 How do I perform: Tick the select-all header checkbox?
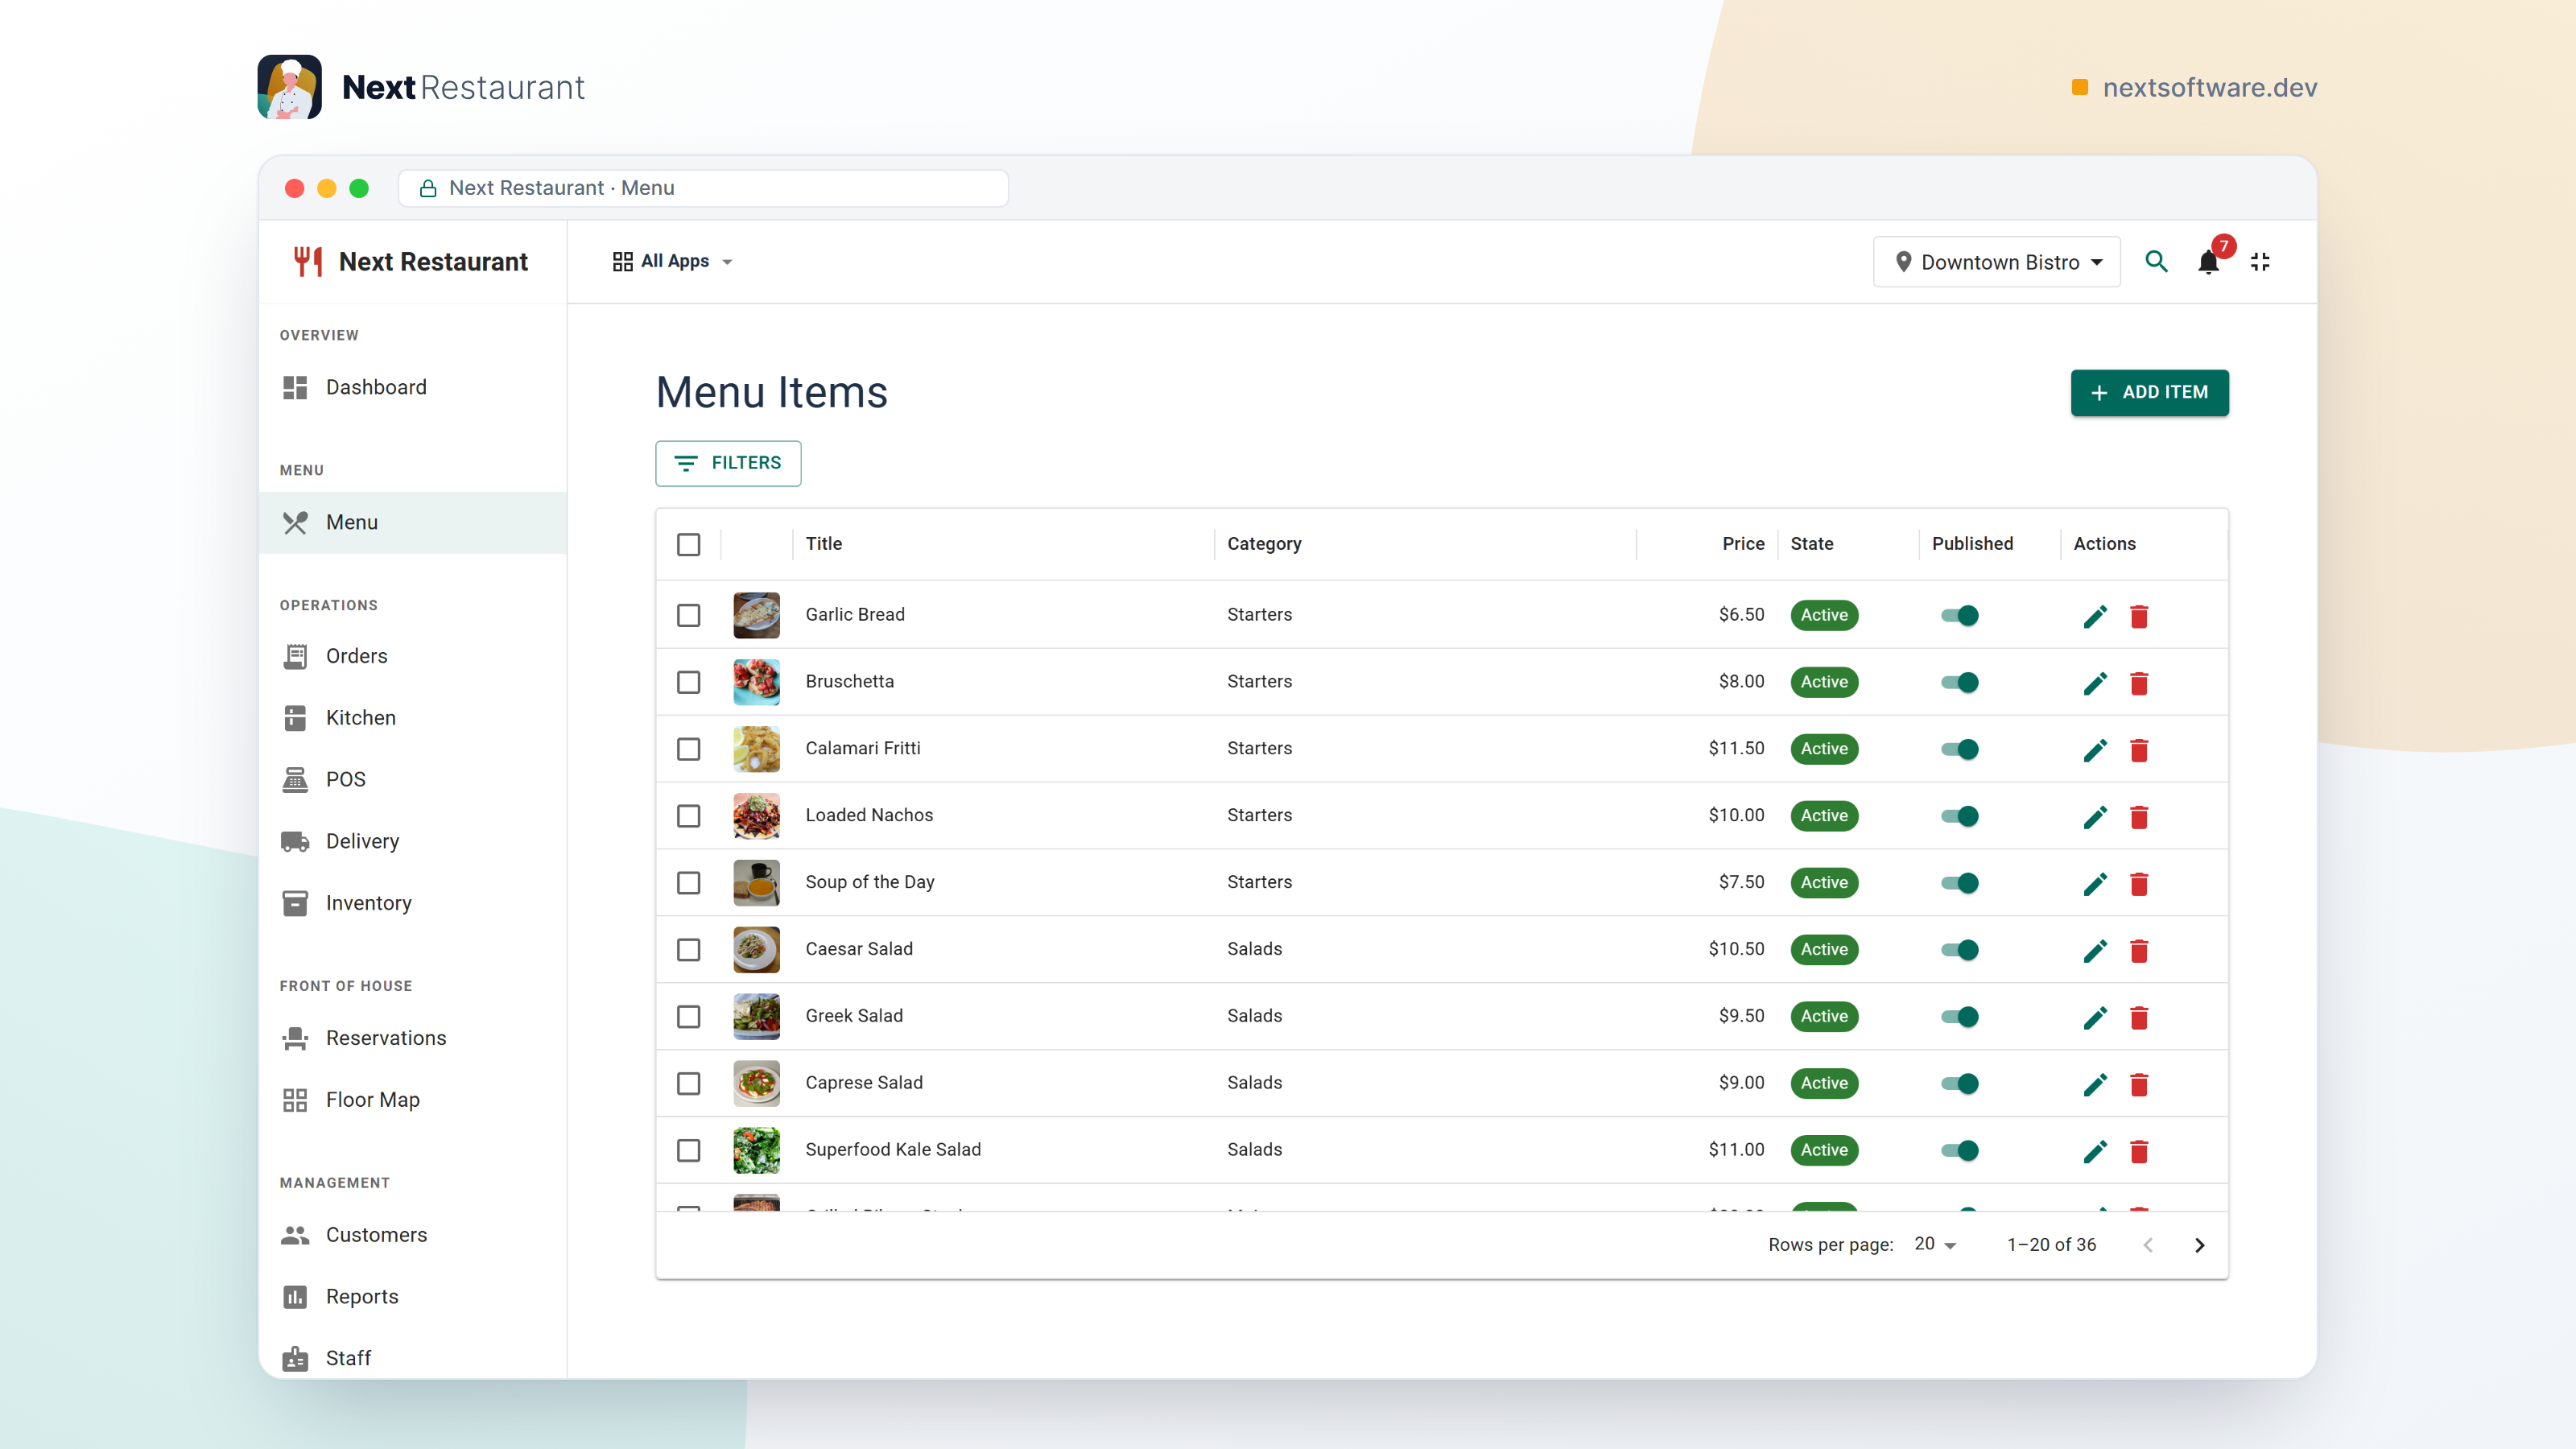(689, 544)
